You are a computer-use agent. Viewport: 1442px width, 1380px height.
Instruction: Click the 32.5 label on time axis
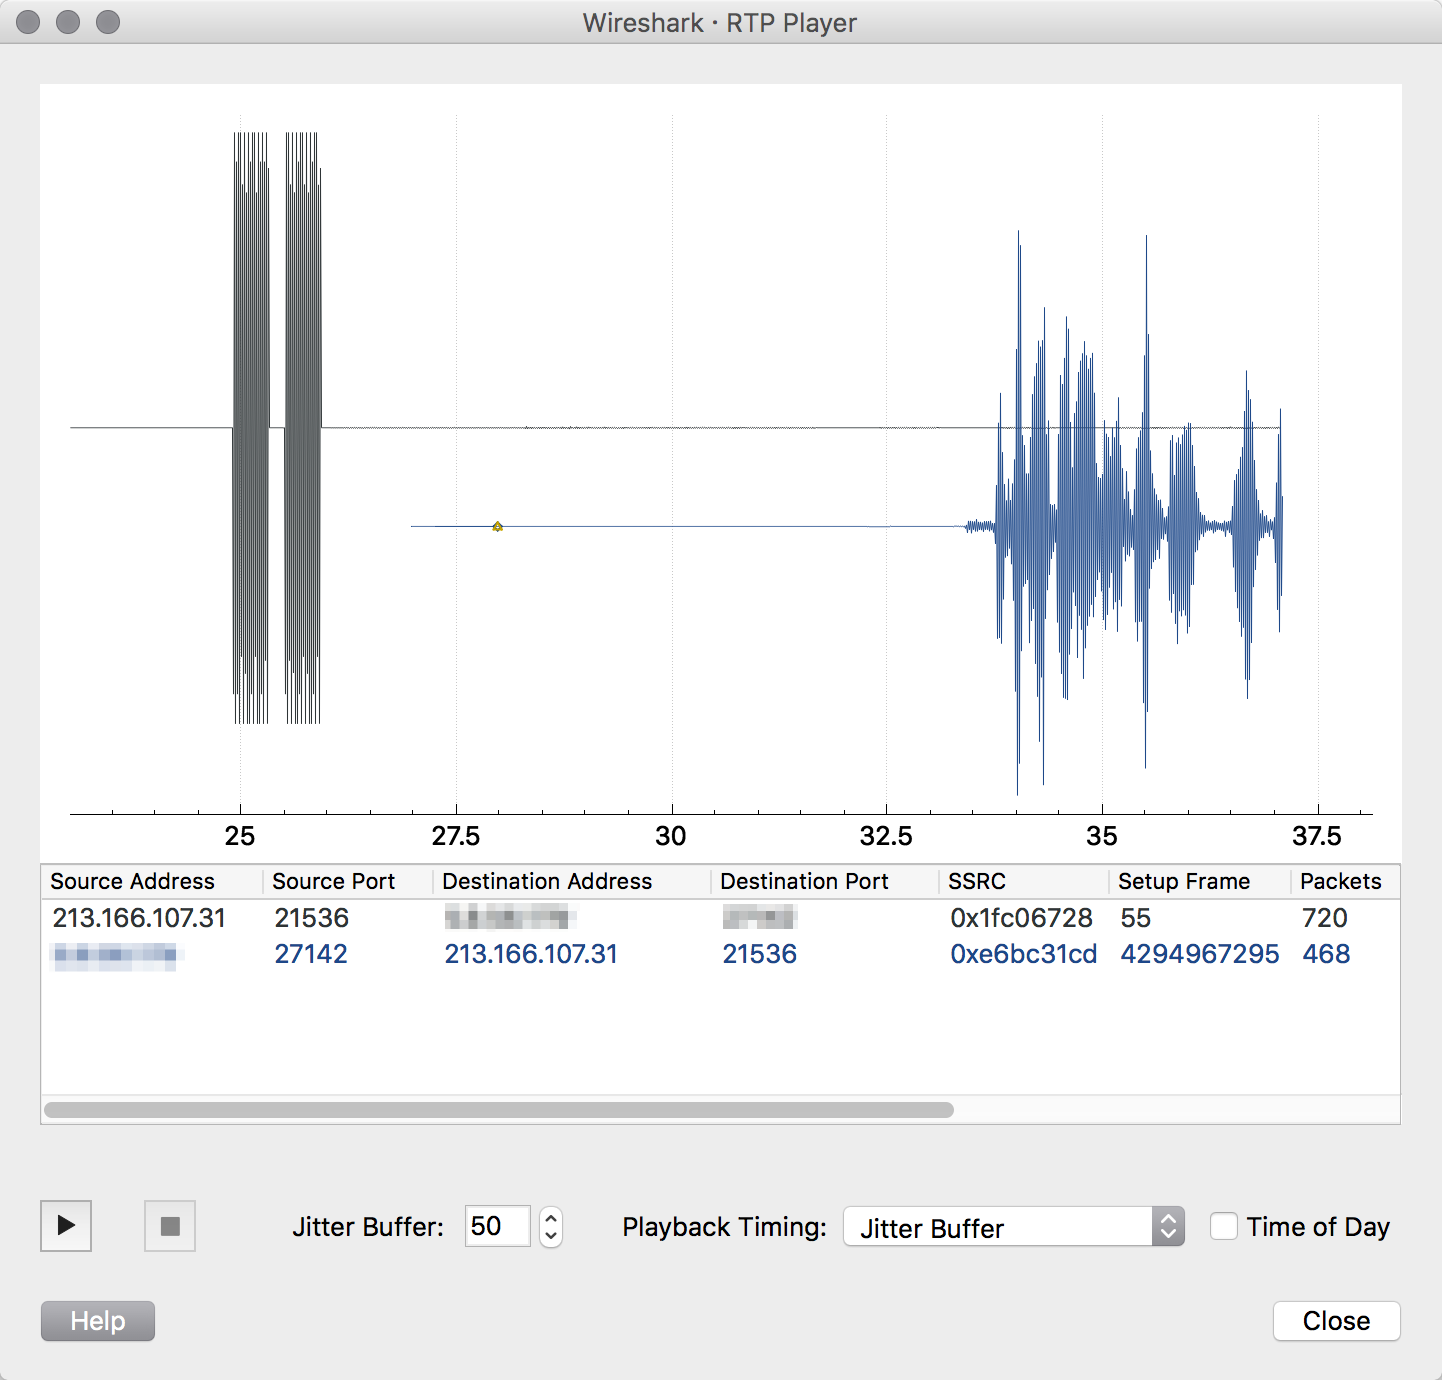pyautogui.click(x=886, y=836)
